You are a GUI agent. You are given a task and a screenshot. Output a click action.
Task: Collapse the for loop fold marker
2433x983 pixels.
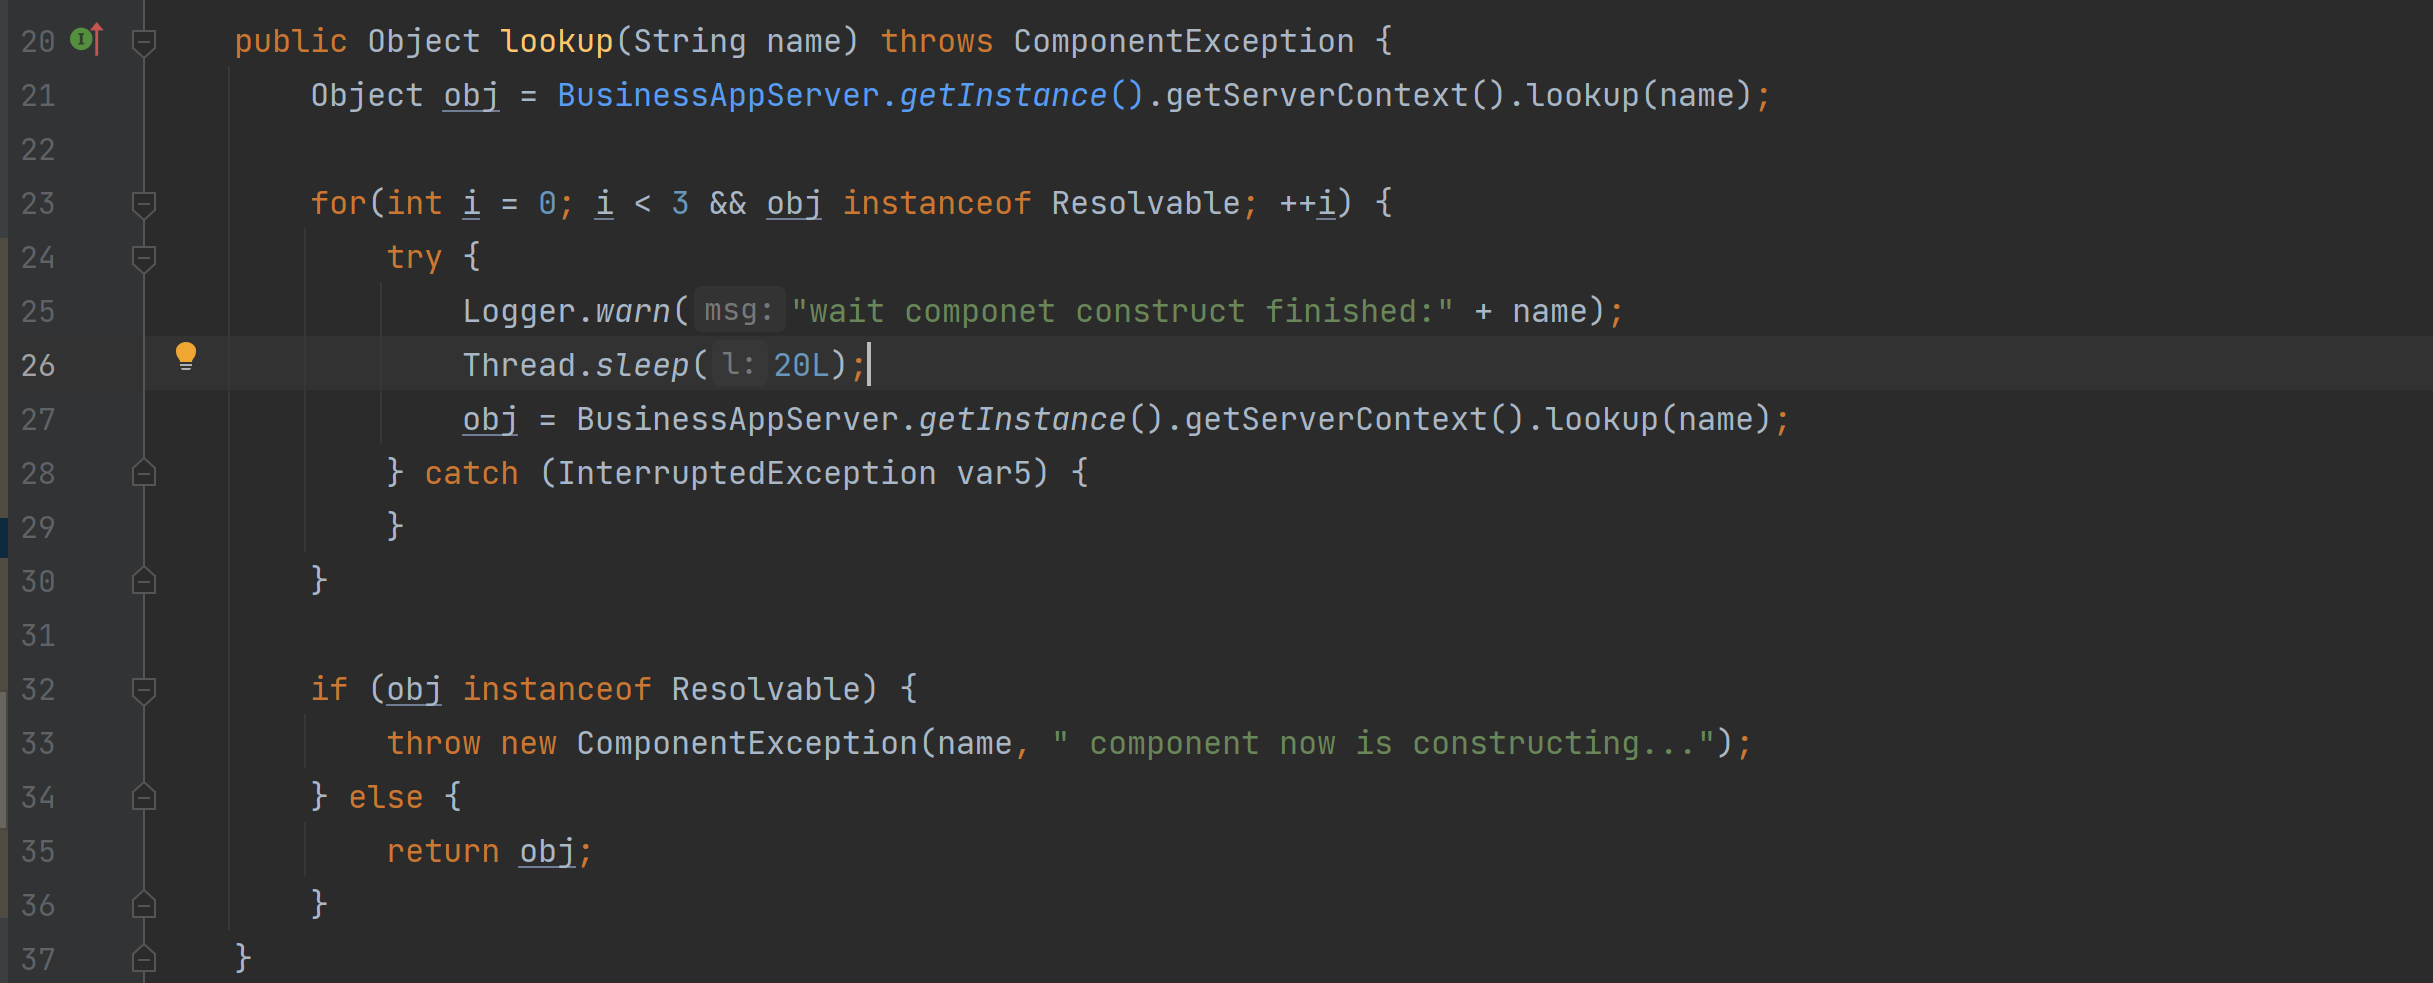point(144,204)
